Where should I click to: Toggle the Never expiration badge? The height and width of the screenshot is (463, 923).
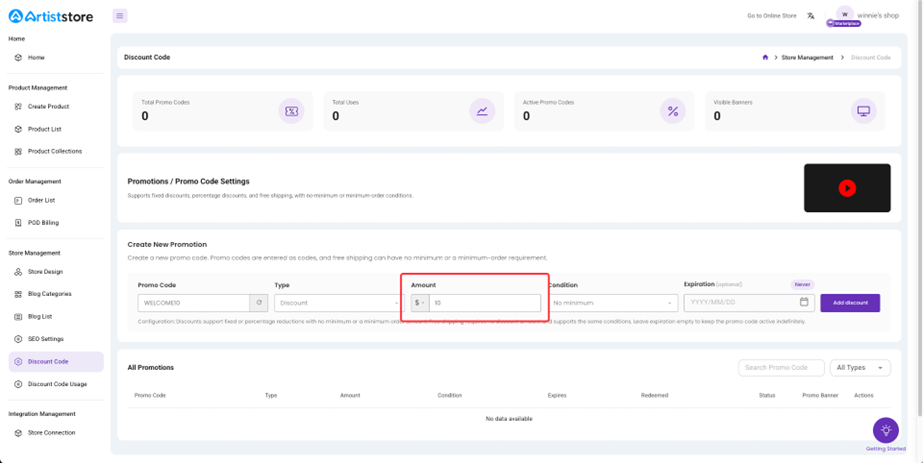[802, 284]
